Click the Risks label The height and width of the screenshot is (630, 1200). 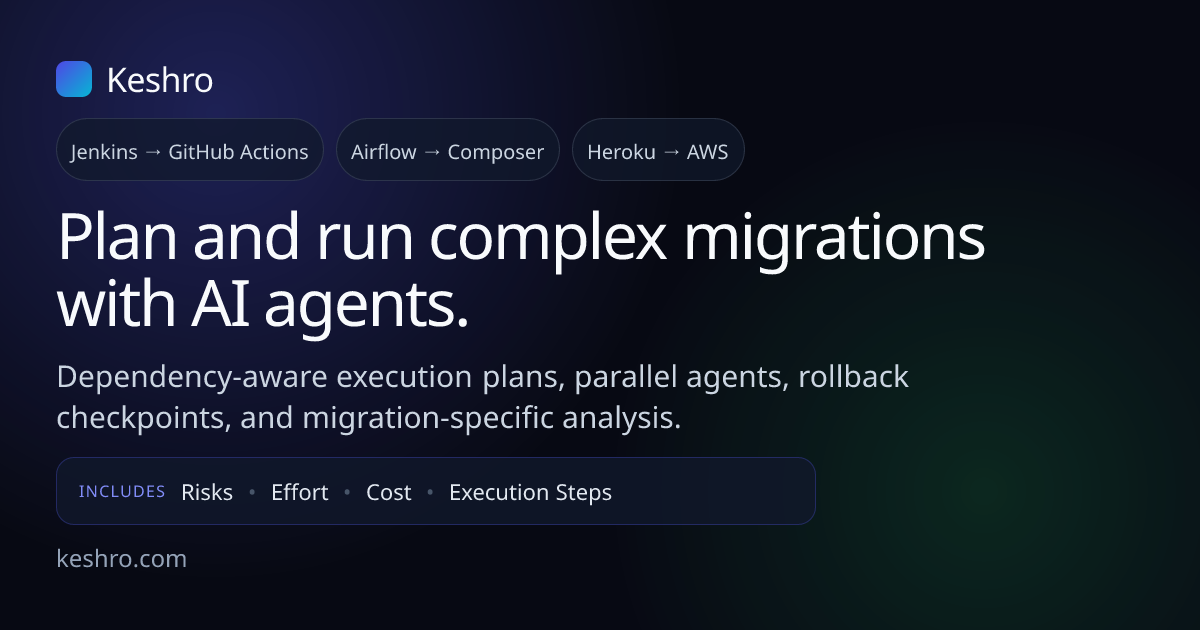click(206, 492)
